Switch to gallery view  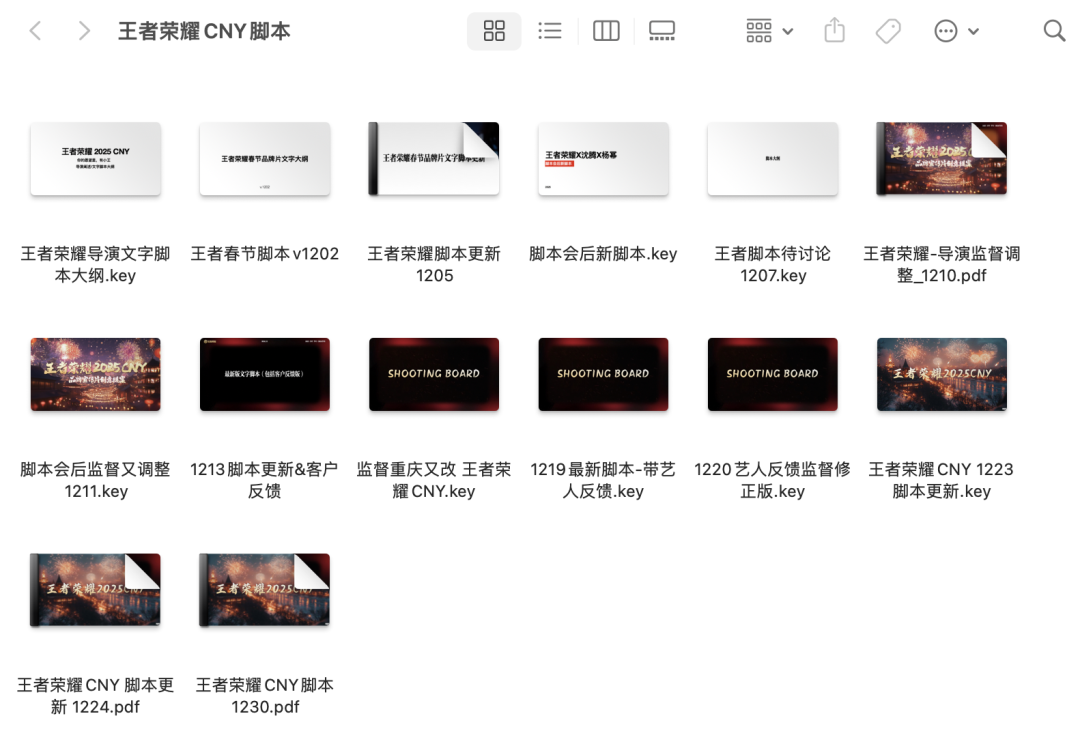pyautogui.click(x=662, y=31)
